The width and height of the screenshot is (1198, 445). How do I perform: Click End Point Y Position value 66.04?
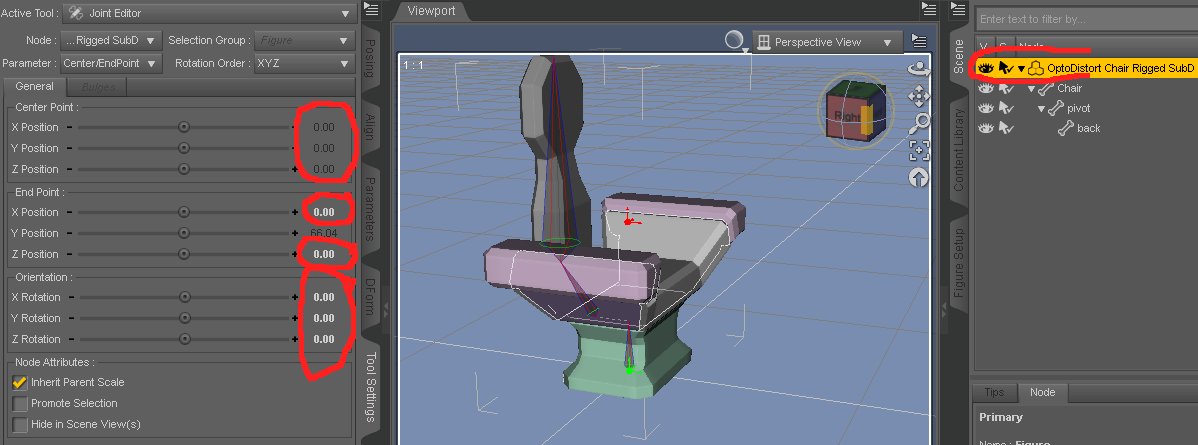point(323,233)
